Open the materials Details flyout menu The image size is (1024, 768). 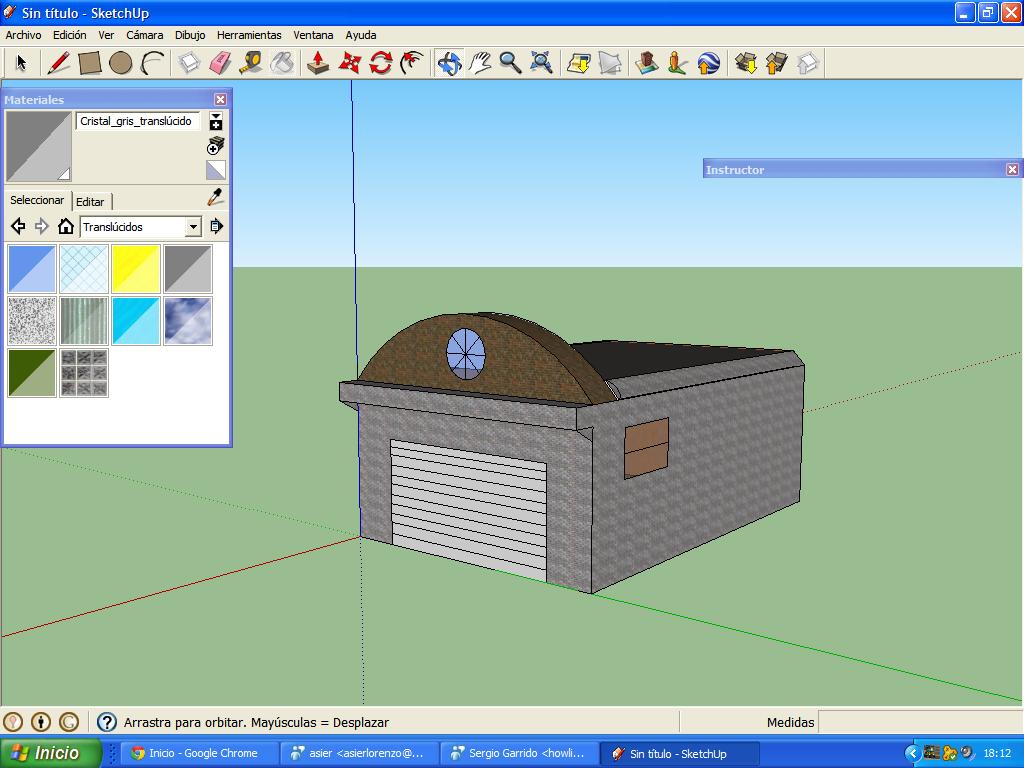[216, 227]
